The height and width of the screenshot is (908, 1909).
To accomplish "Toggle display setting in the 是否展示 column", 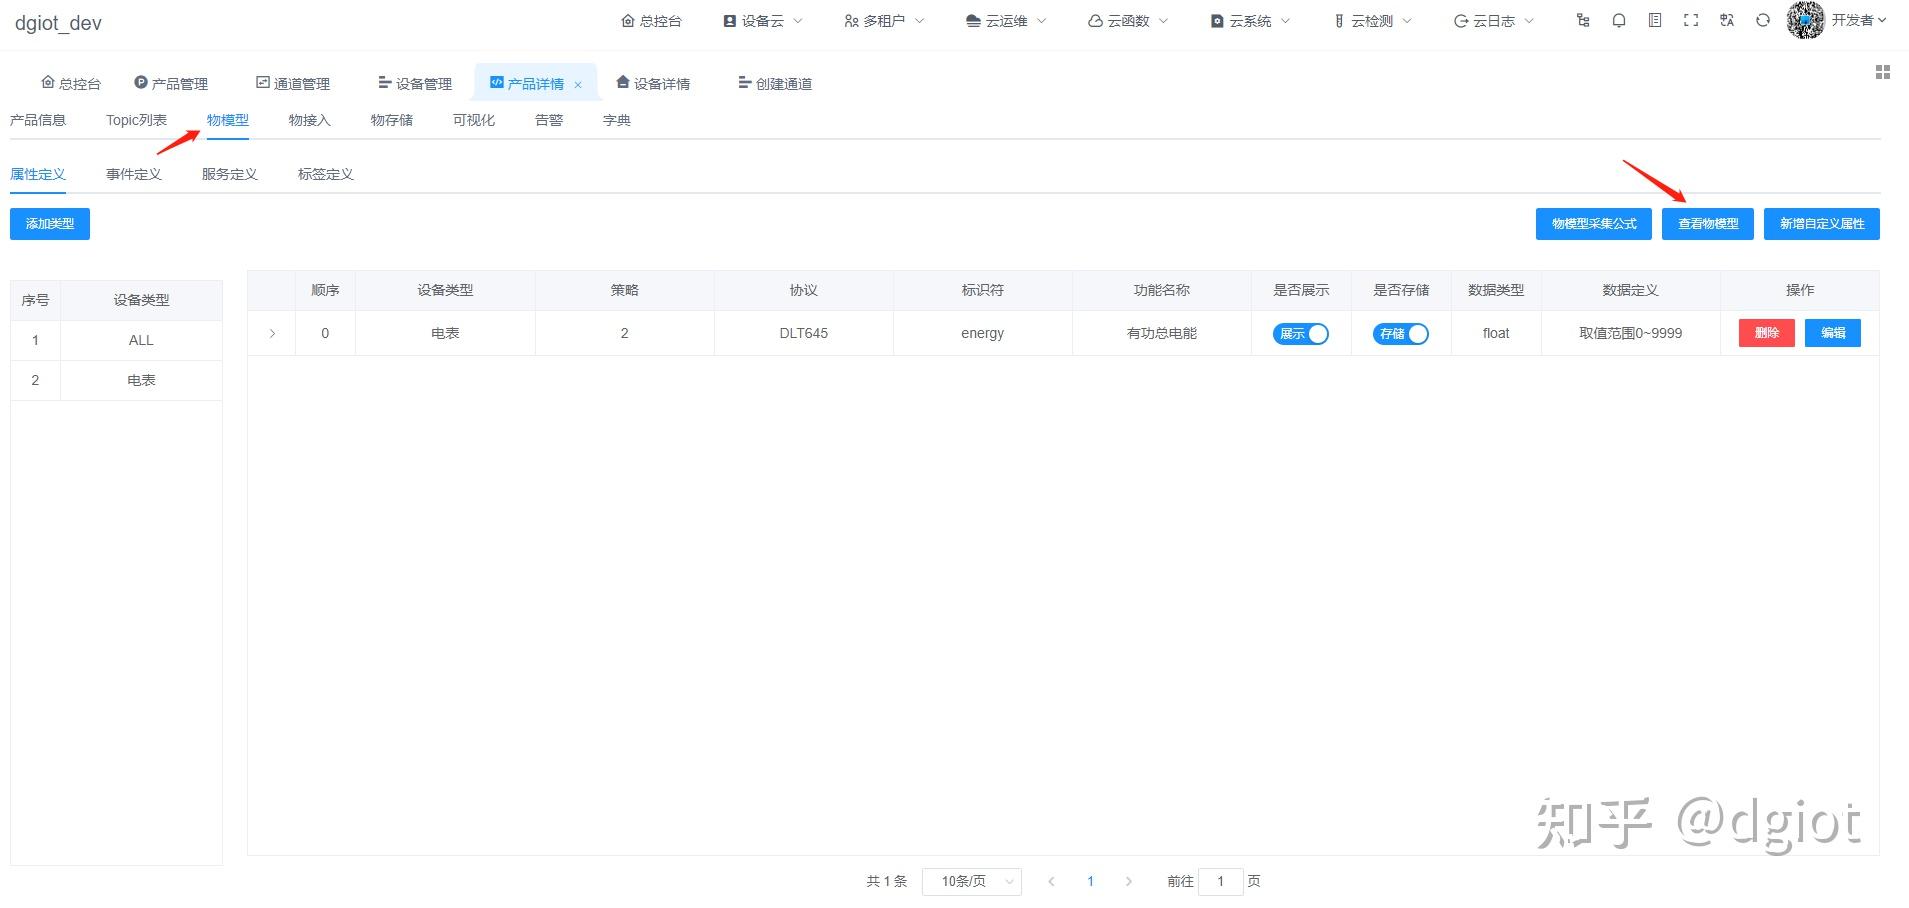I will 1301,333.
